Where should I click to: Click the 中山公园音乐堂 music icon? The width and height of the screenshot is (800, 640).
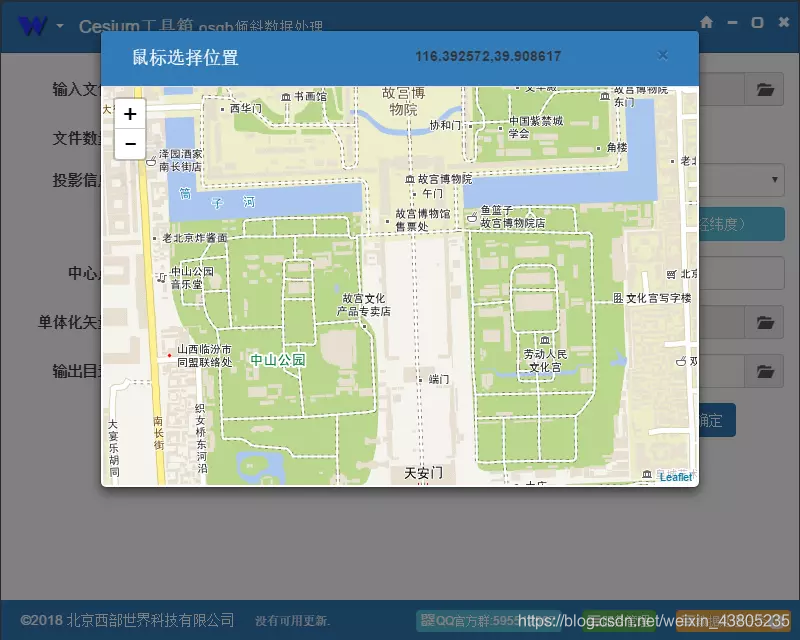pyautogui.click(x=162, y=277)
